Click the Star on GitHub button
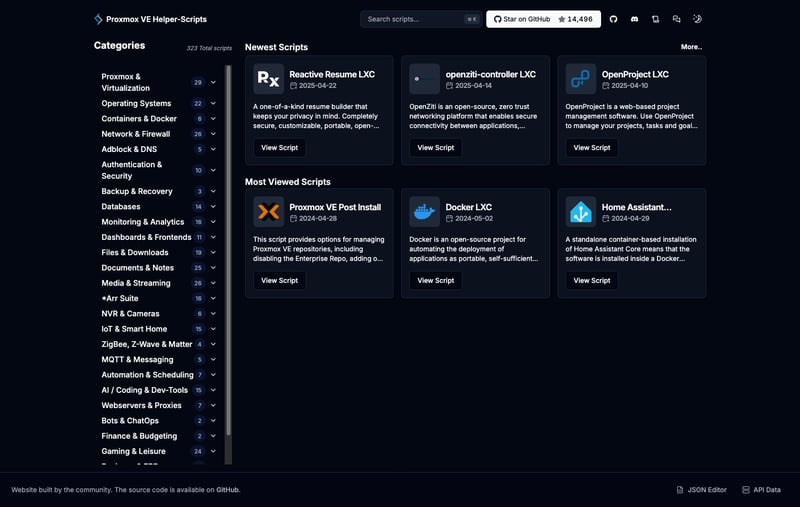 coord(543,19)
